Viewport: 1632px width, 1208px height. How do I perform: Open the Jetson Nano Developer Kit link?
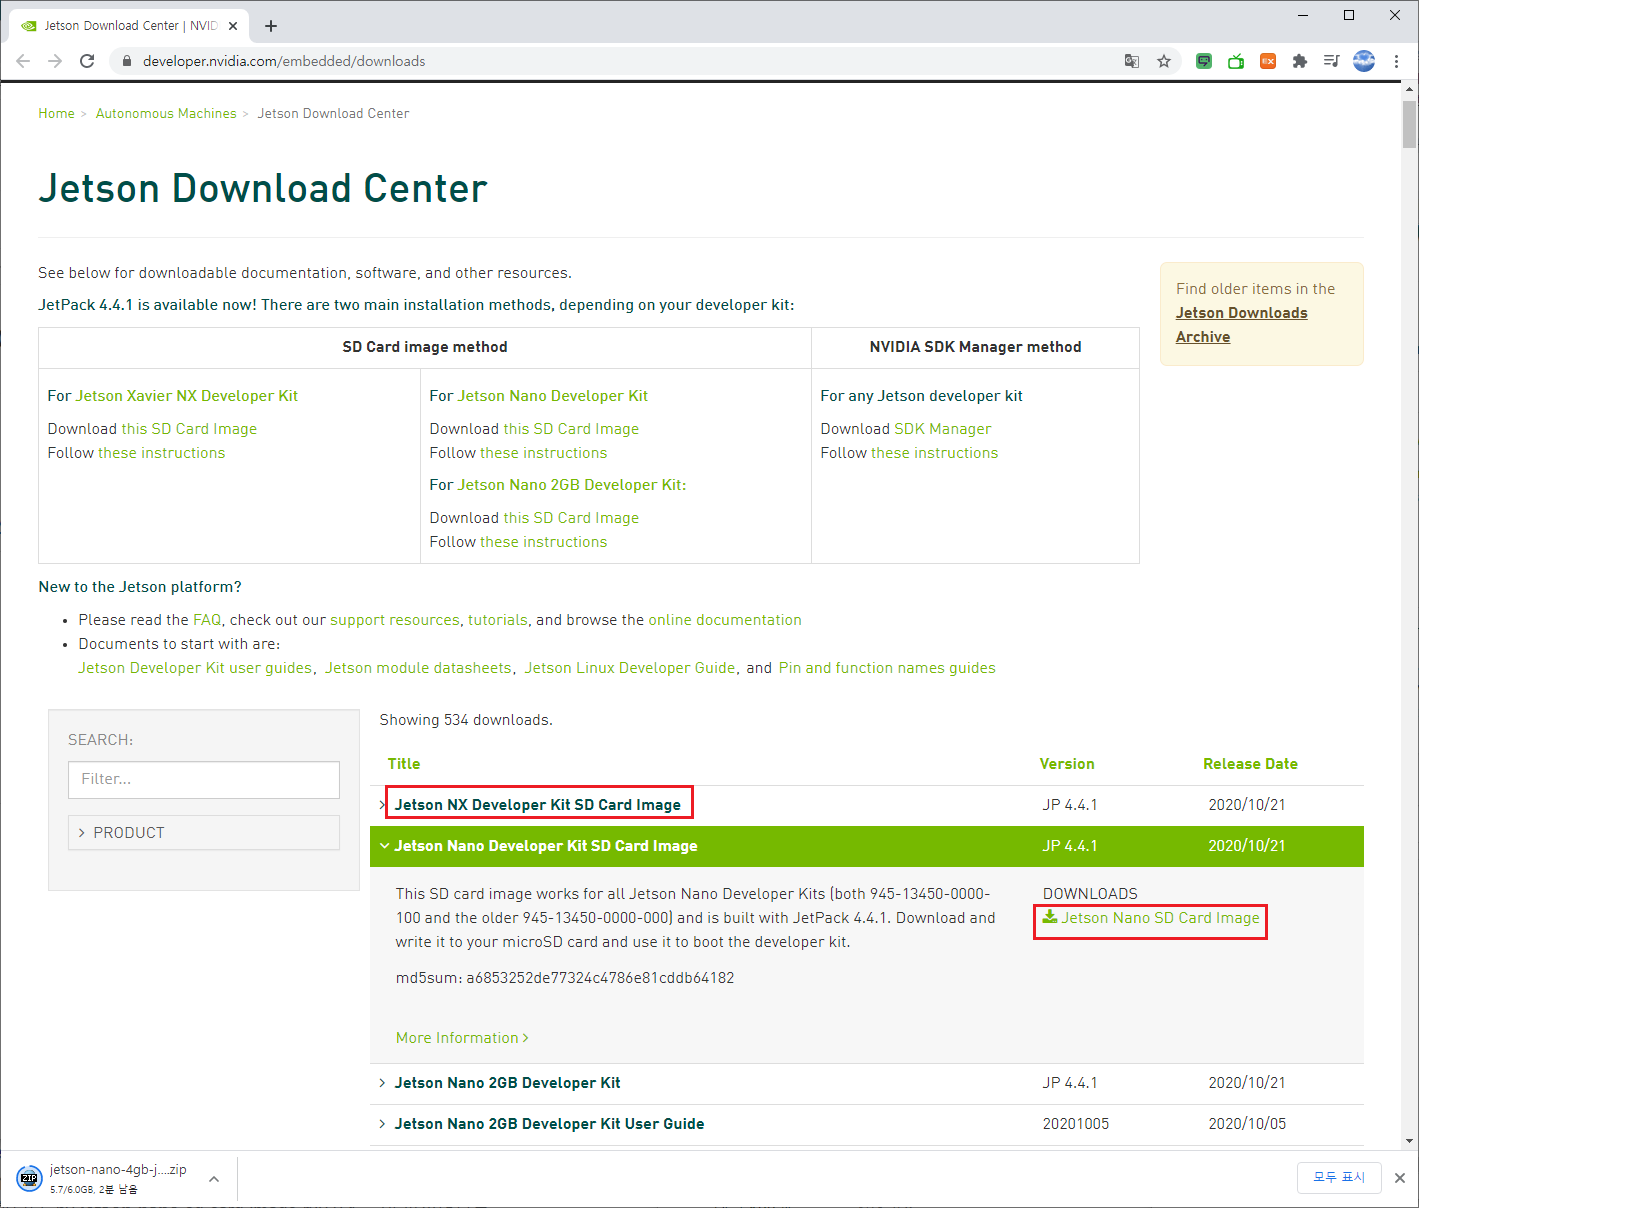[553, 396]
